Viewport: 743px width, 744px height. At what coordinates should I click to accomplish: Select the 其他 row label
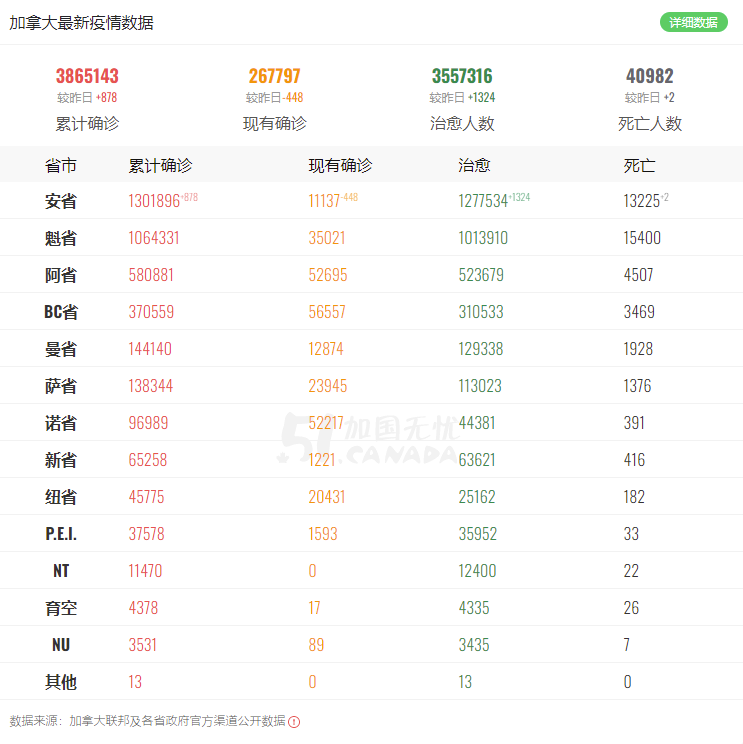pos(61,682)
